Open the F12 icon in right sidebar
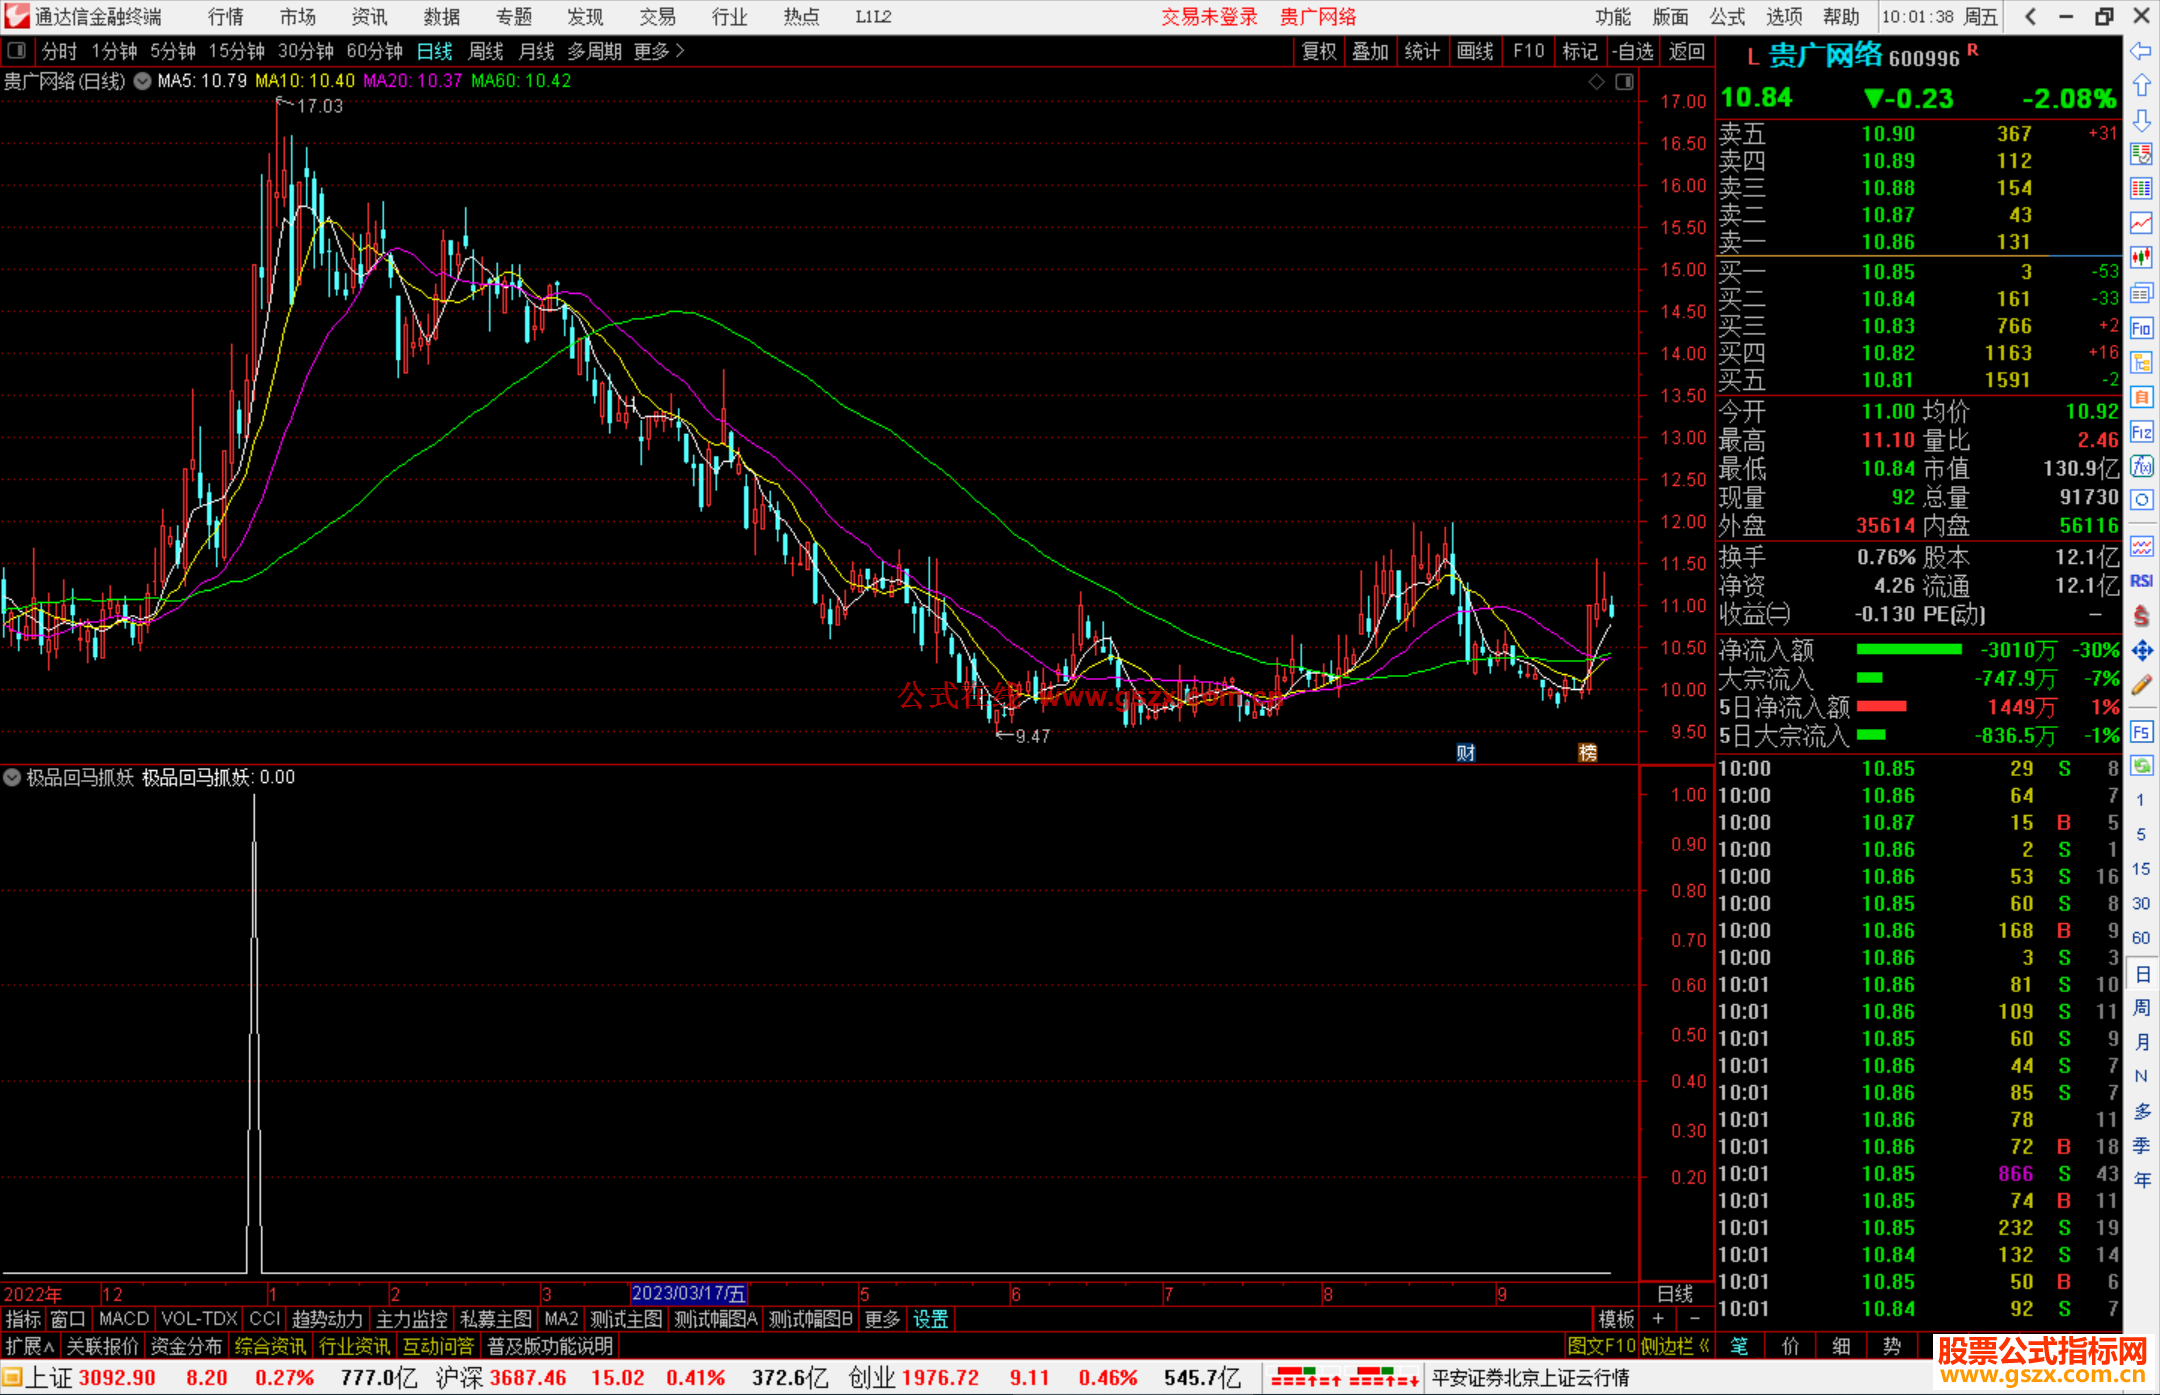Viewport: 2160px width, 1395px height. (x=2141, y=432)
